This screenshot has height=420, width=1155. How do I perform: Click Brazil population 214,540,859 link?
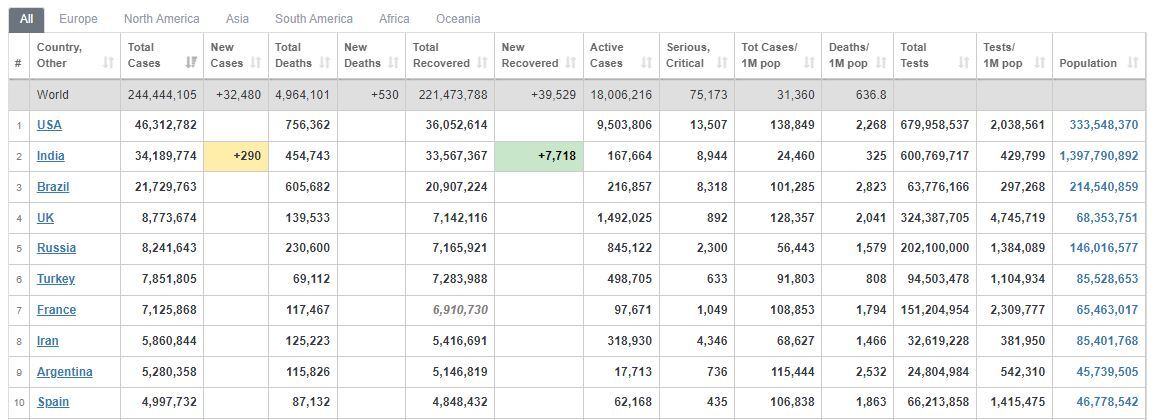tap(1103, 187)
